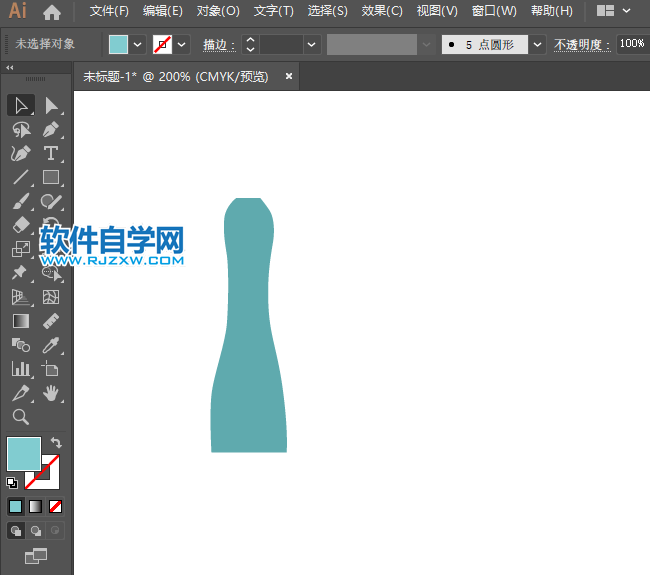Expand the stroke color dropdown in control bar
The height and width of the screenshot is (575, 650).
tap(182, 45)
